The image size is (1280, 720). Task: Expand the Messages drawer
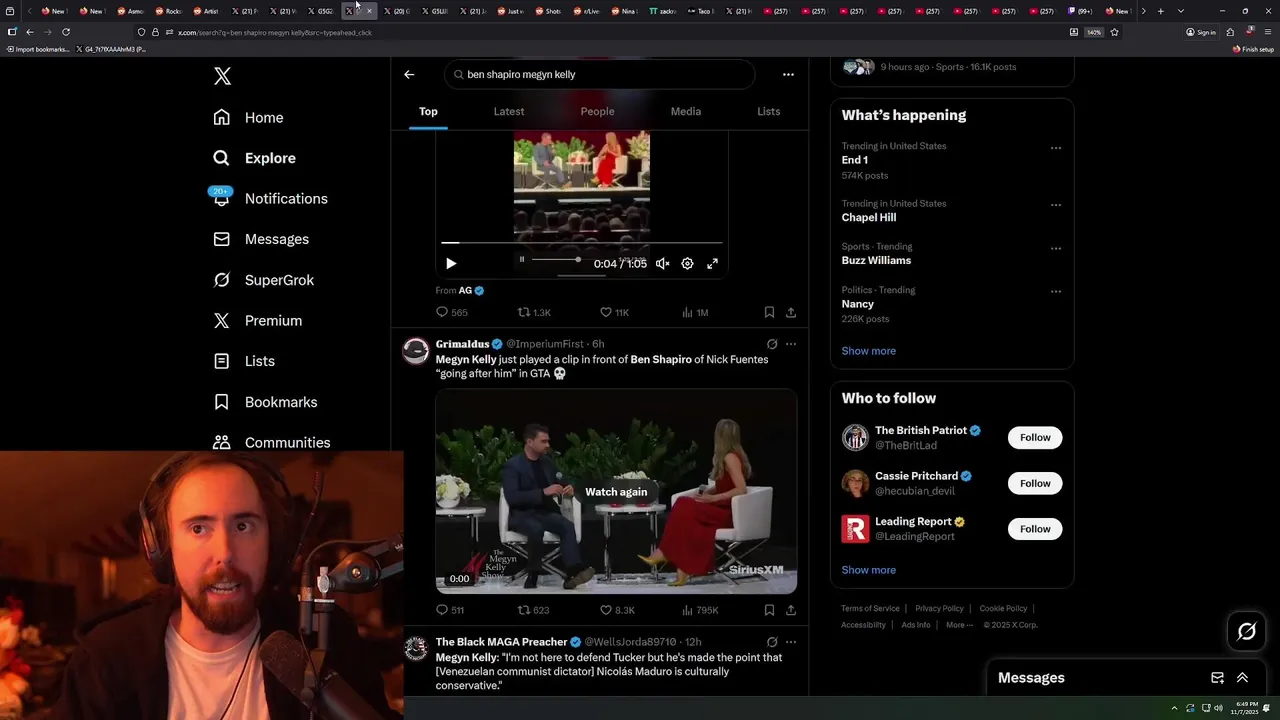click(x=1242, y=678)
